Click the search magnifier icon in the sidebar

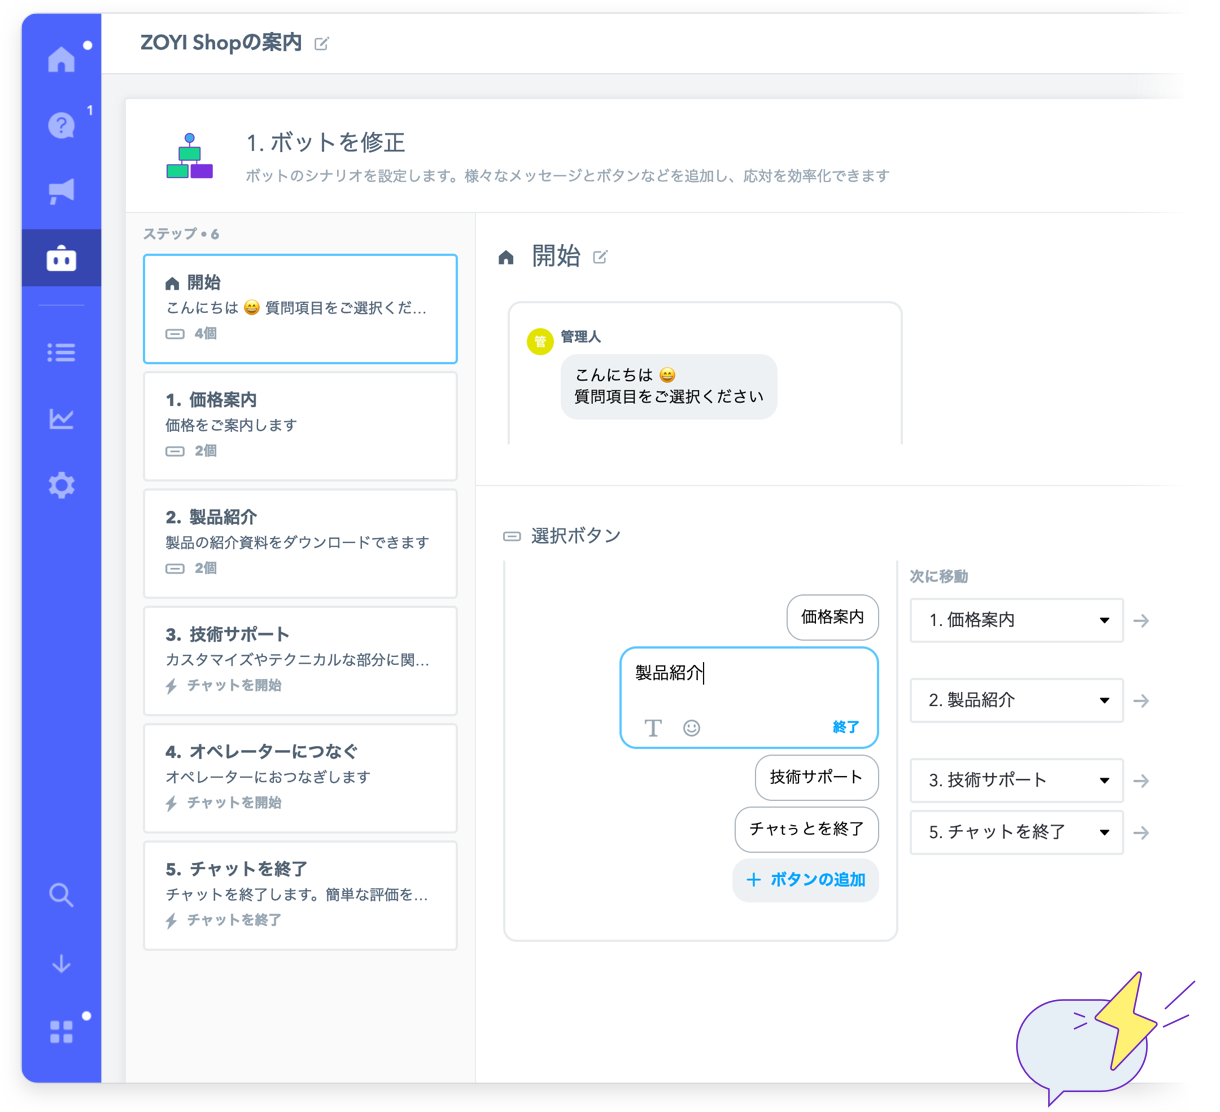61,895
